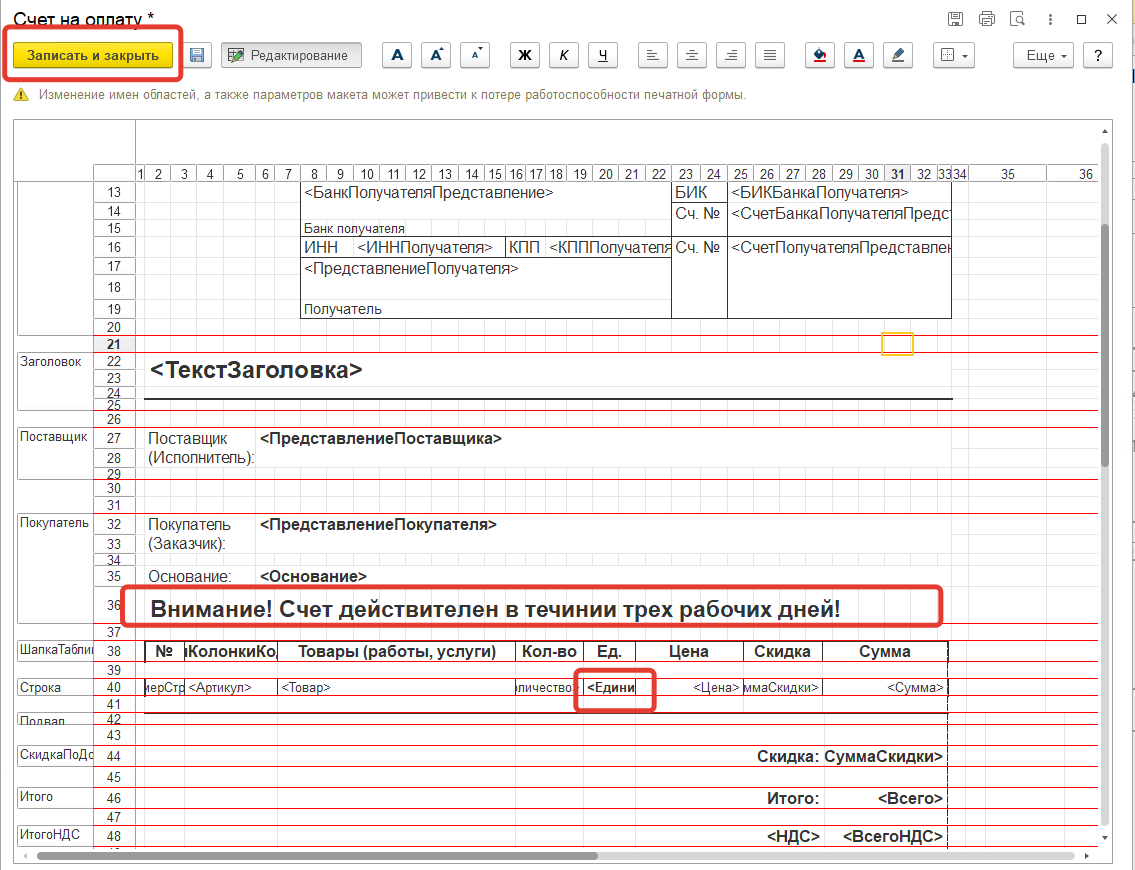
Task: Click the 'Ед.' header cell
Action: 609,651
